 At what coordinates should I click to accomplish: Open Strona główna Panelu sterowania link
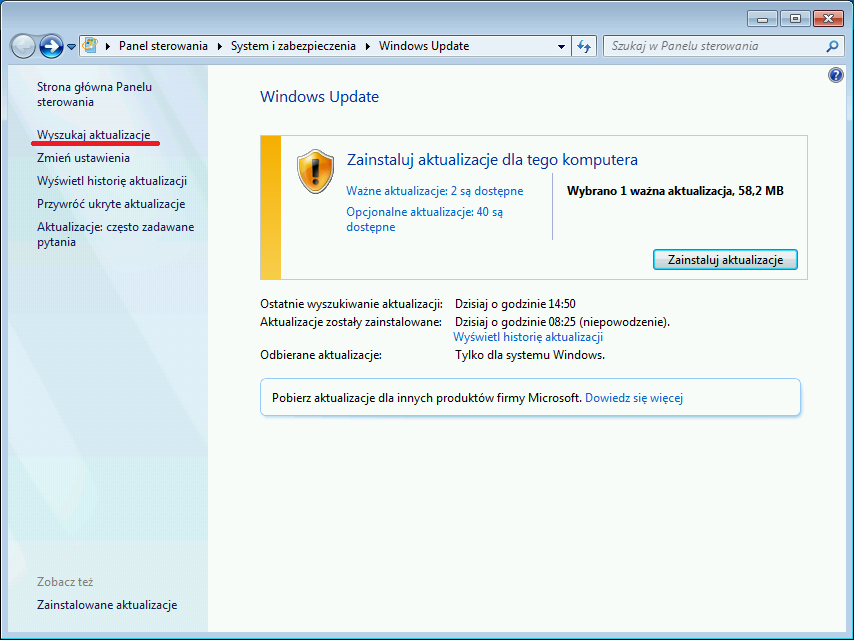click(94, 94)
